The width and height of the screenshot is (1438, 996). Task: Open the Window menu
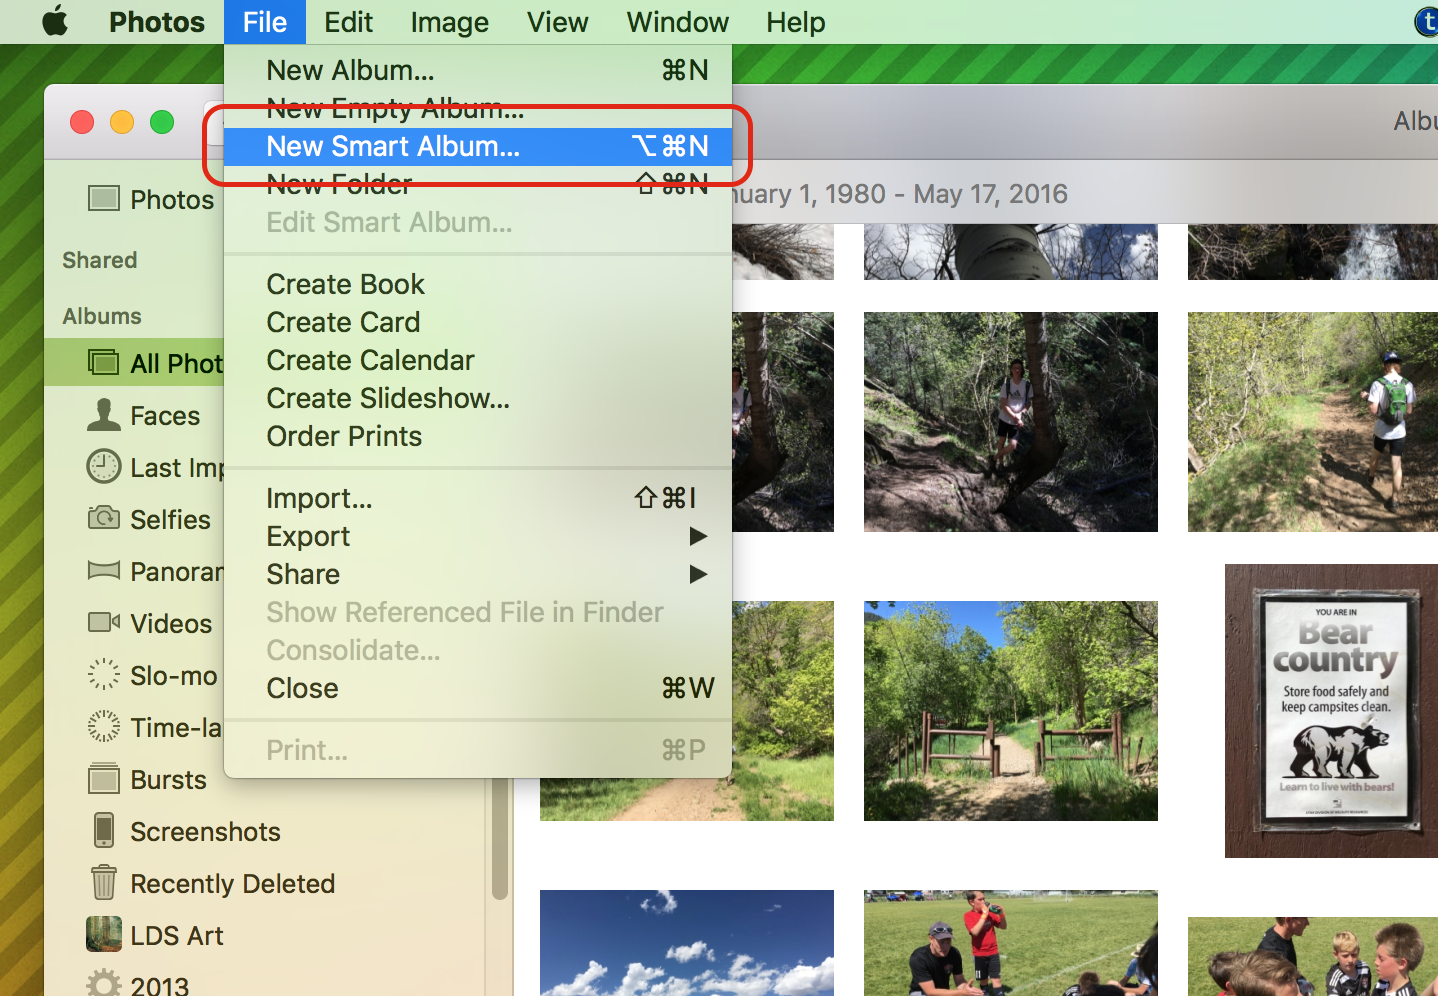[x=677, y=22]
